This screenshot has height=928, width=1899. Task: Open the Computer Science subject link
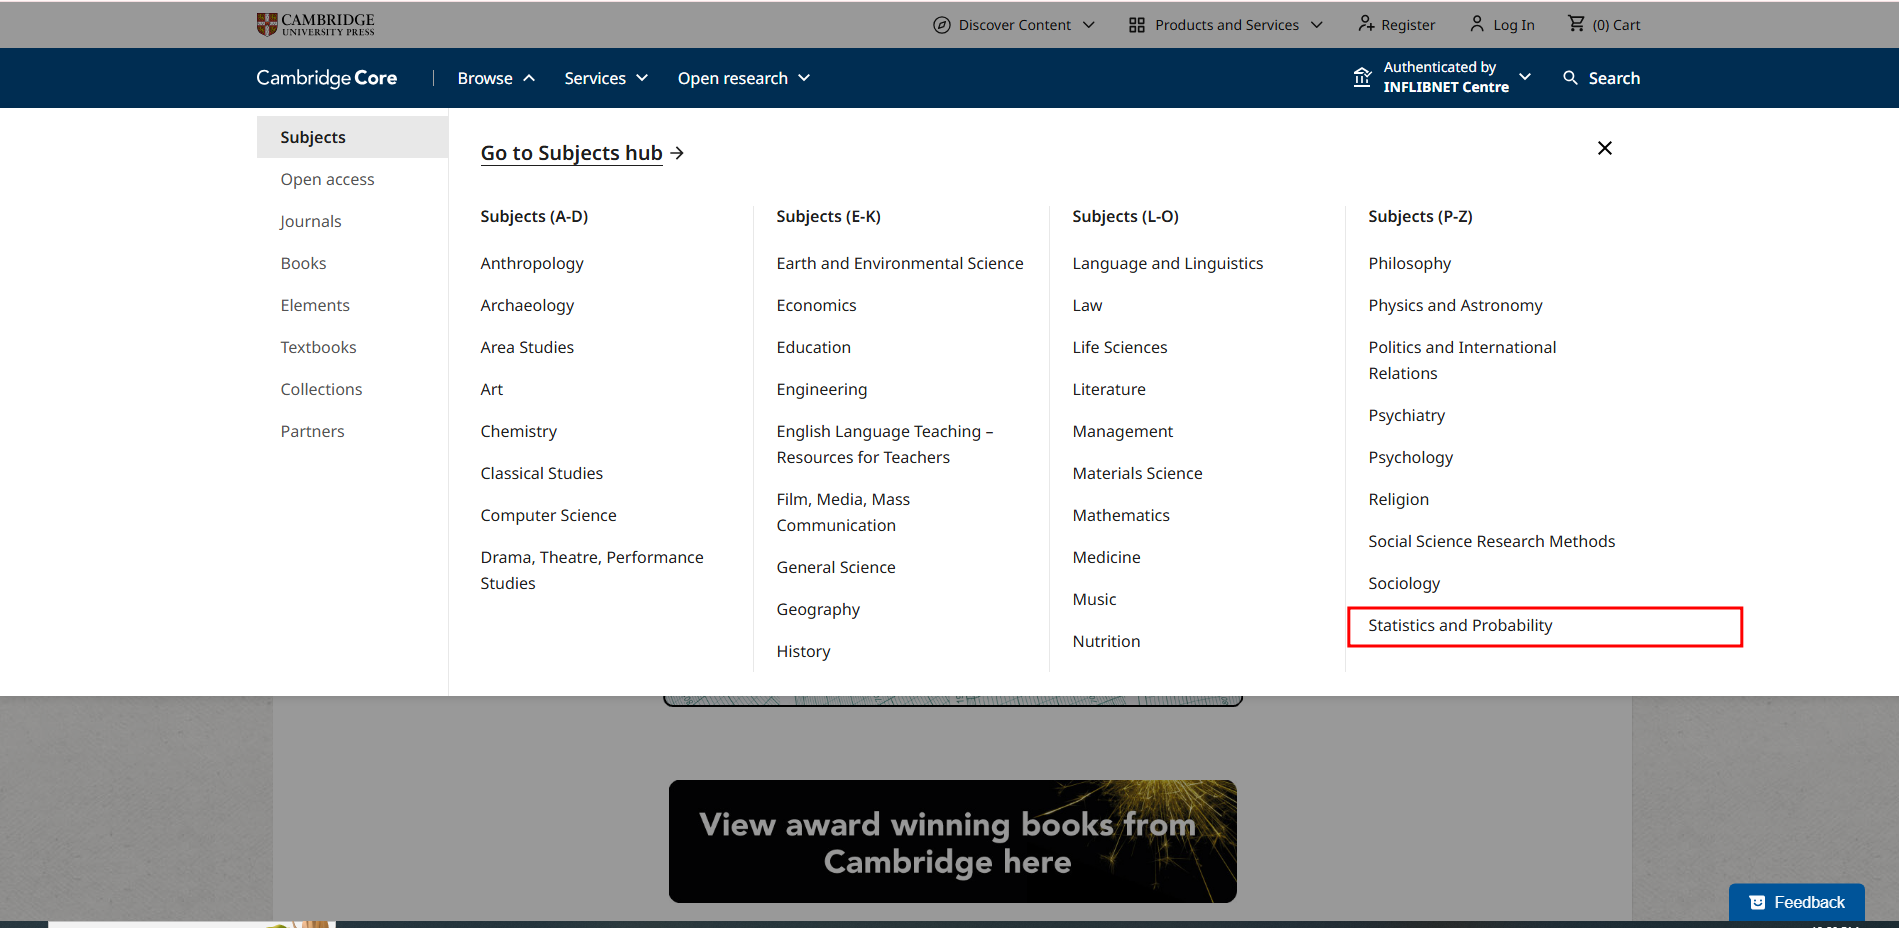tap(548, 515)
